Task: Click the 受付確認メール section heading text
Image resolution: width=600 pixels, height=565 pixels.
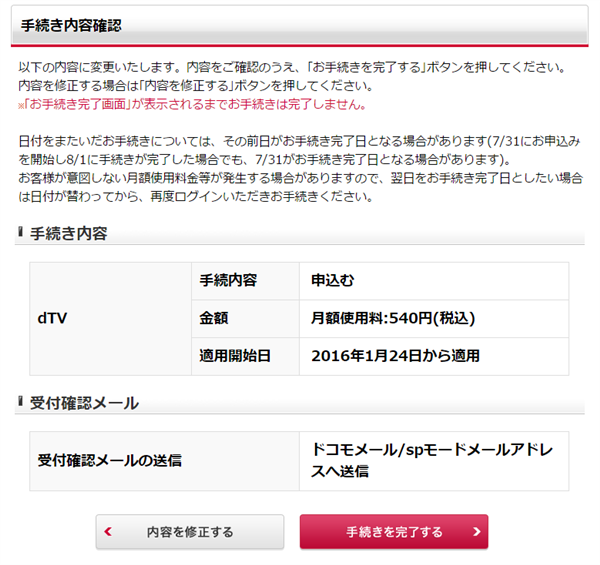Action: click(84, 403)
